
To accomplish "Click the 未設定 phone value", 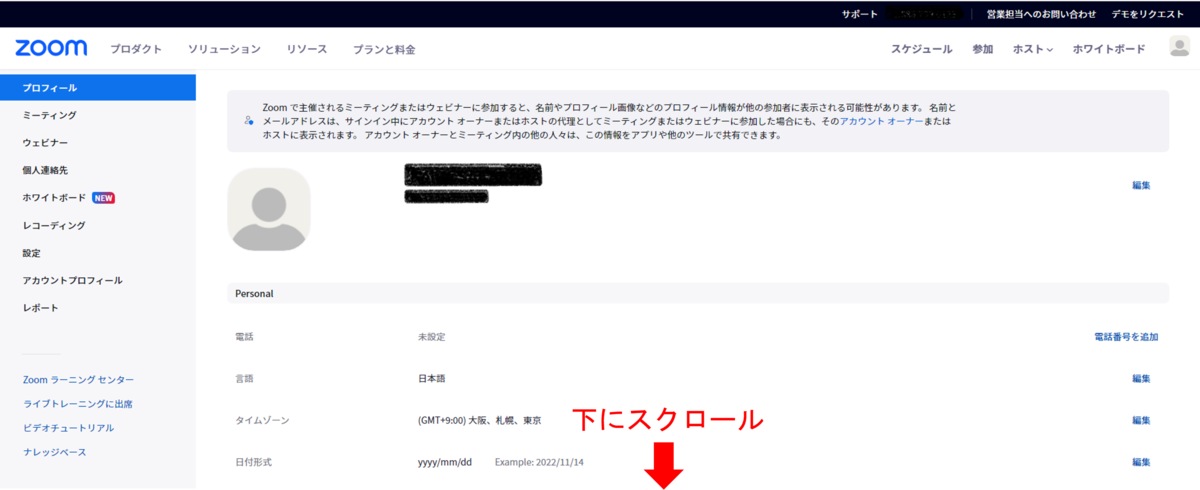I will click(431, 337).
